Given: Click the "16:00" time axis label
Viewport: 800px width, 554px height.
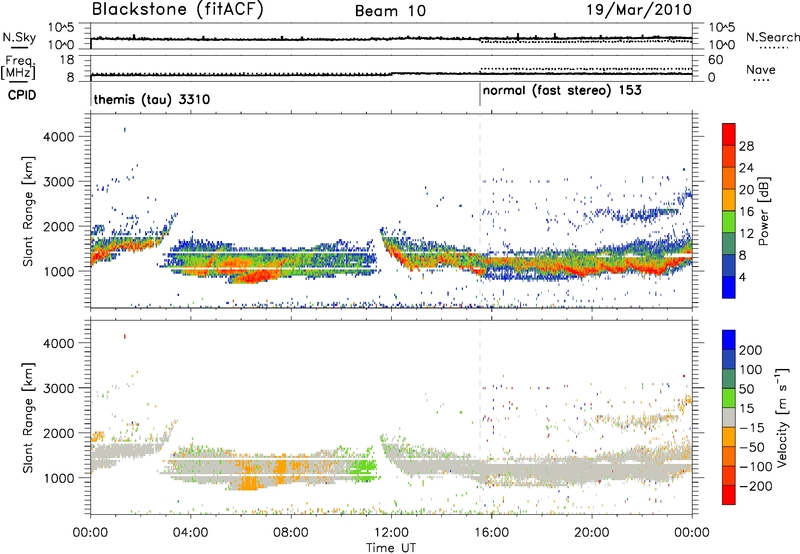Looking at the screenshot, I should click(491, 533).
